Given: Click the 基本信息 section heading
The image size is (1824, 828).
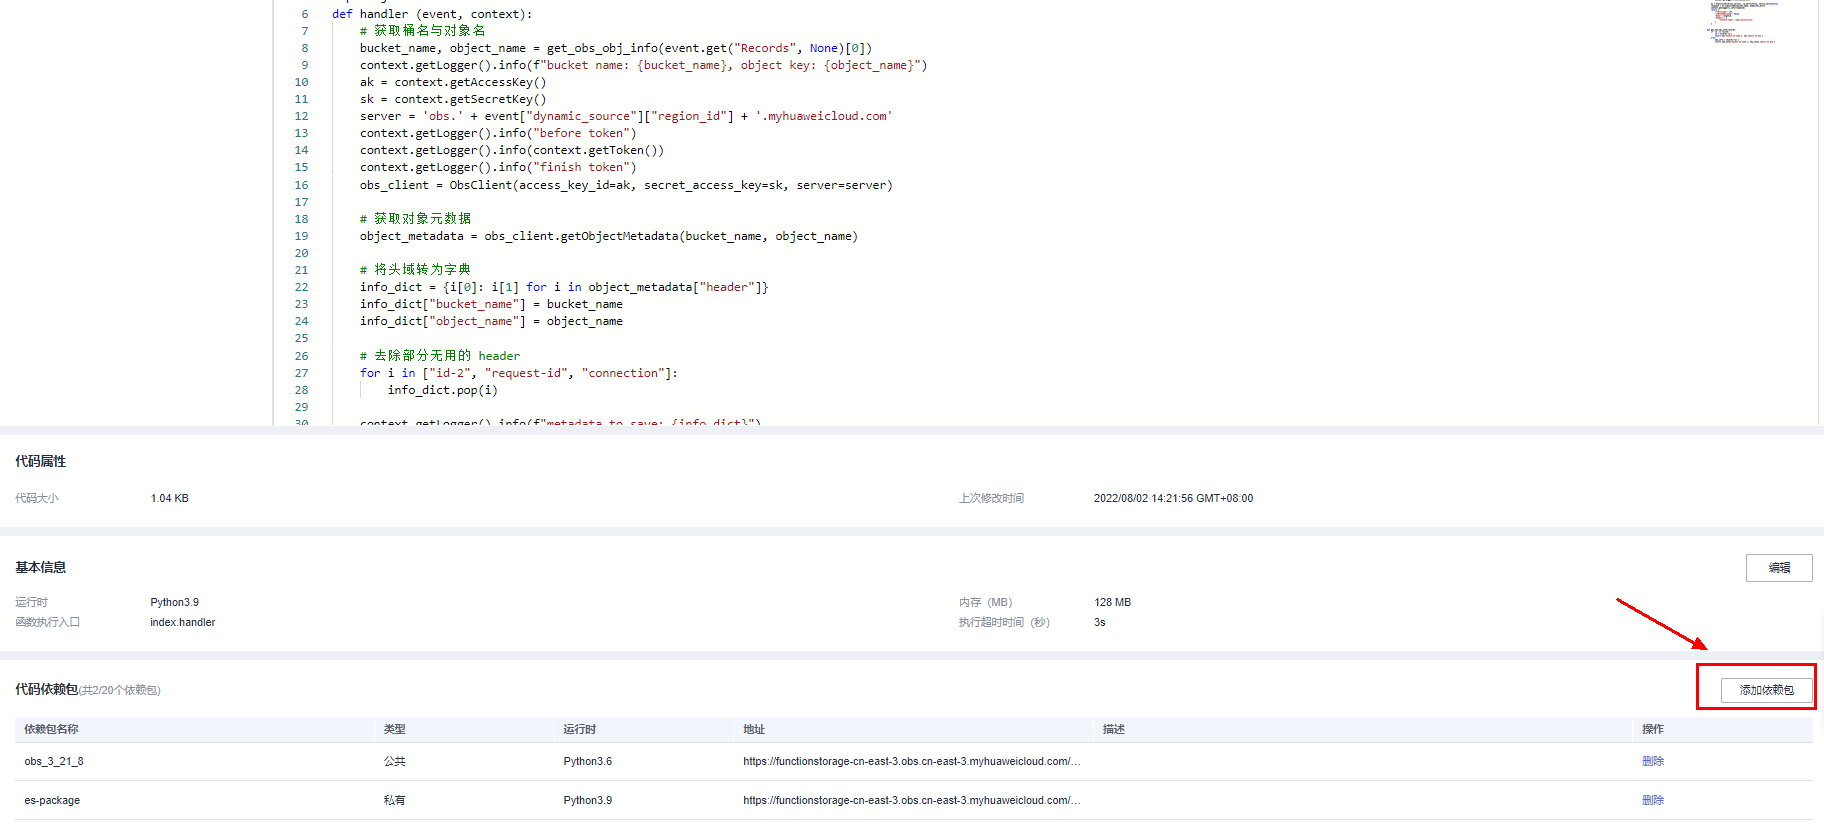Looking at the screenshot, I should click(x=41, y=568).
